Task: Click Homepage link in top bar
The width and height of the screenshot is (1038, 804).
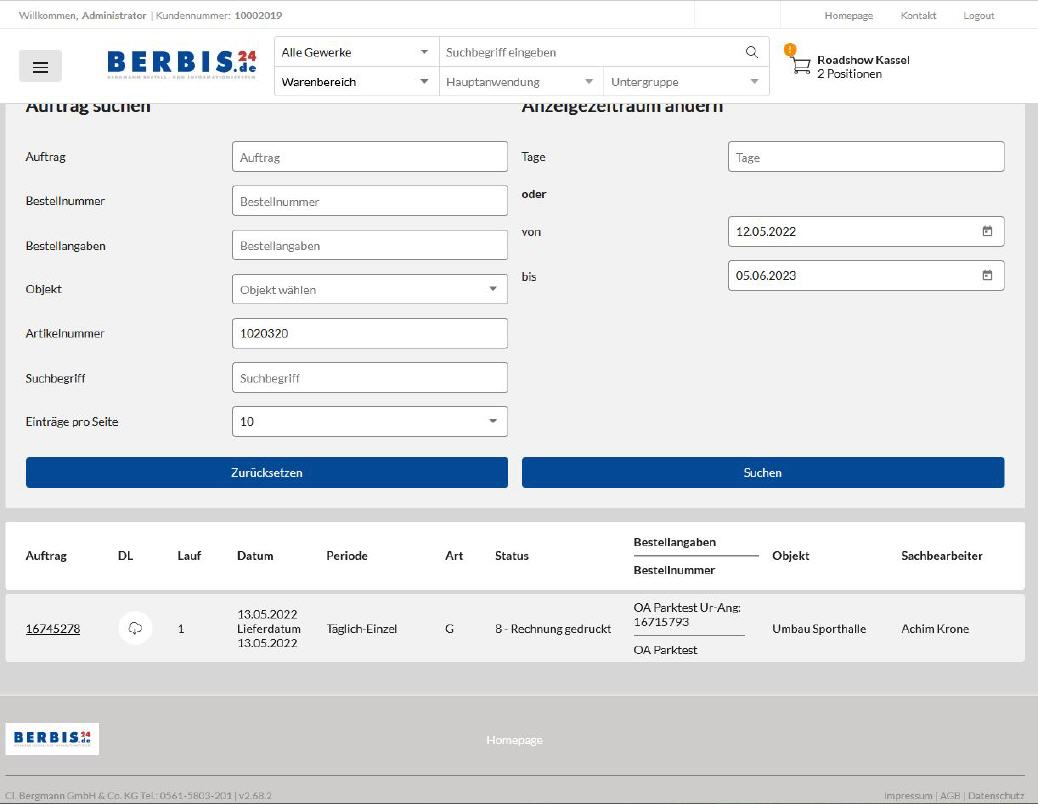Action: tap(848, 15)
